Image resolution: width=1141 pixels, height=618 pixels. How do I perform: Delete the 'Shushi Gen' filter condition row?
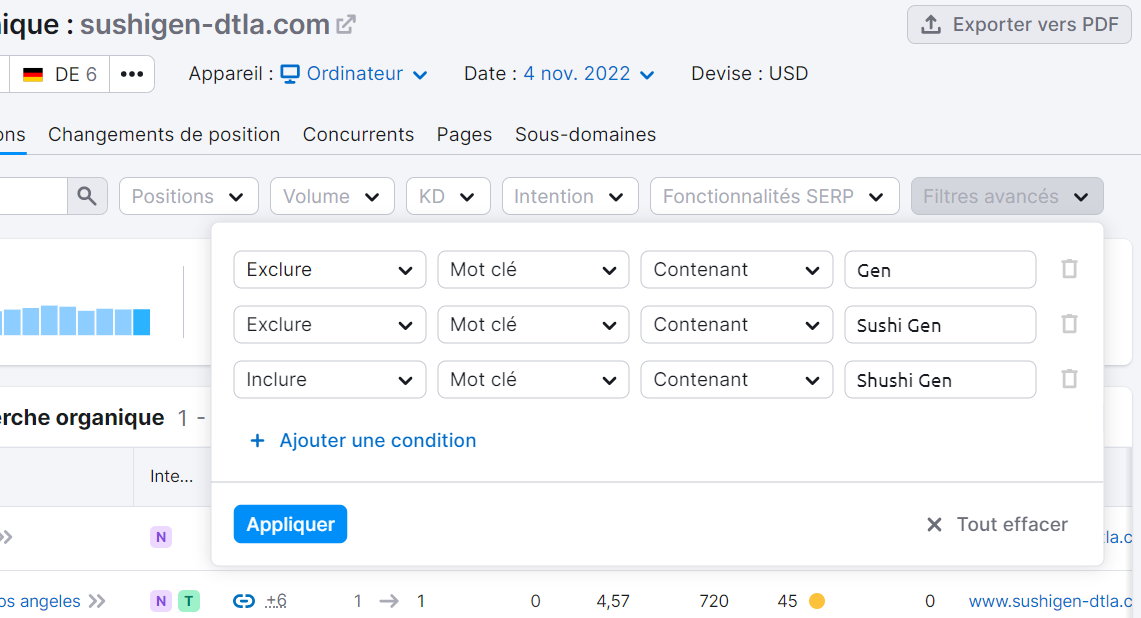click(1069, 379)
